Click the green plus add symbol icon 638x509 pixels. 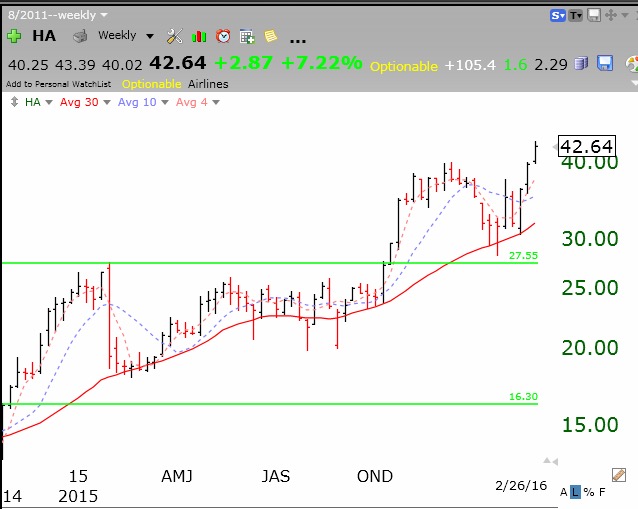click(14, 36)
